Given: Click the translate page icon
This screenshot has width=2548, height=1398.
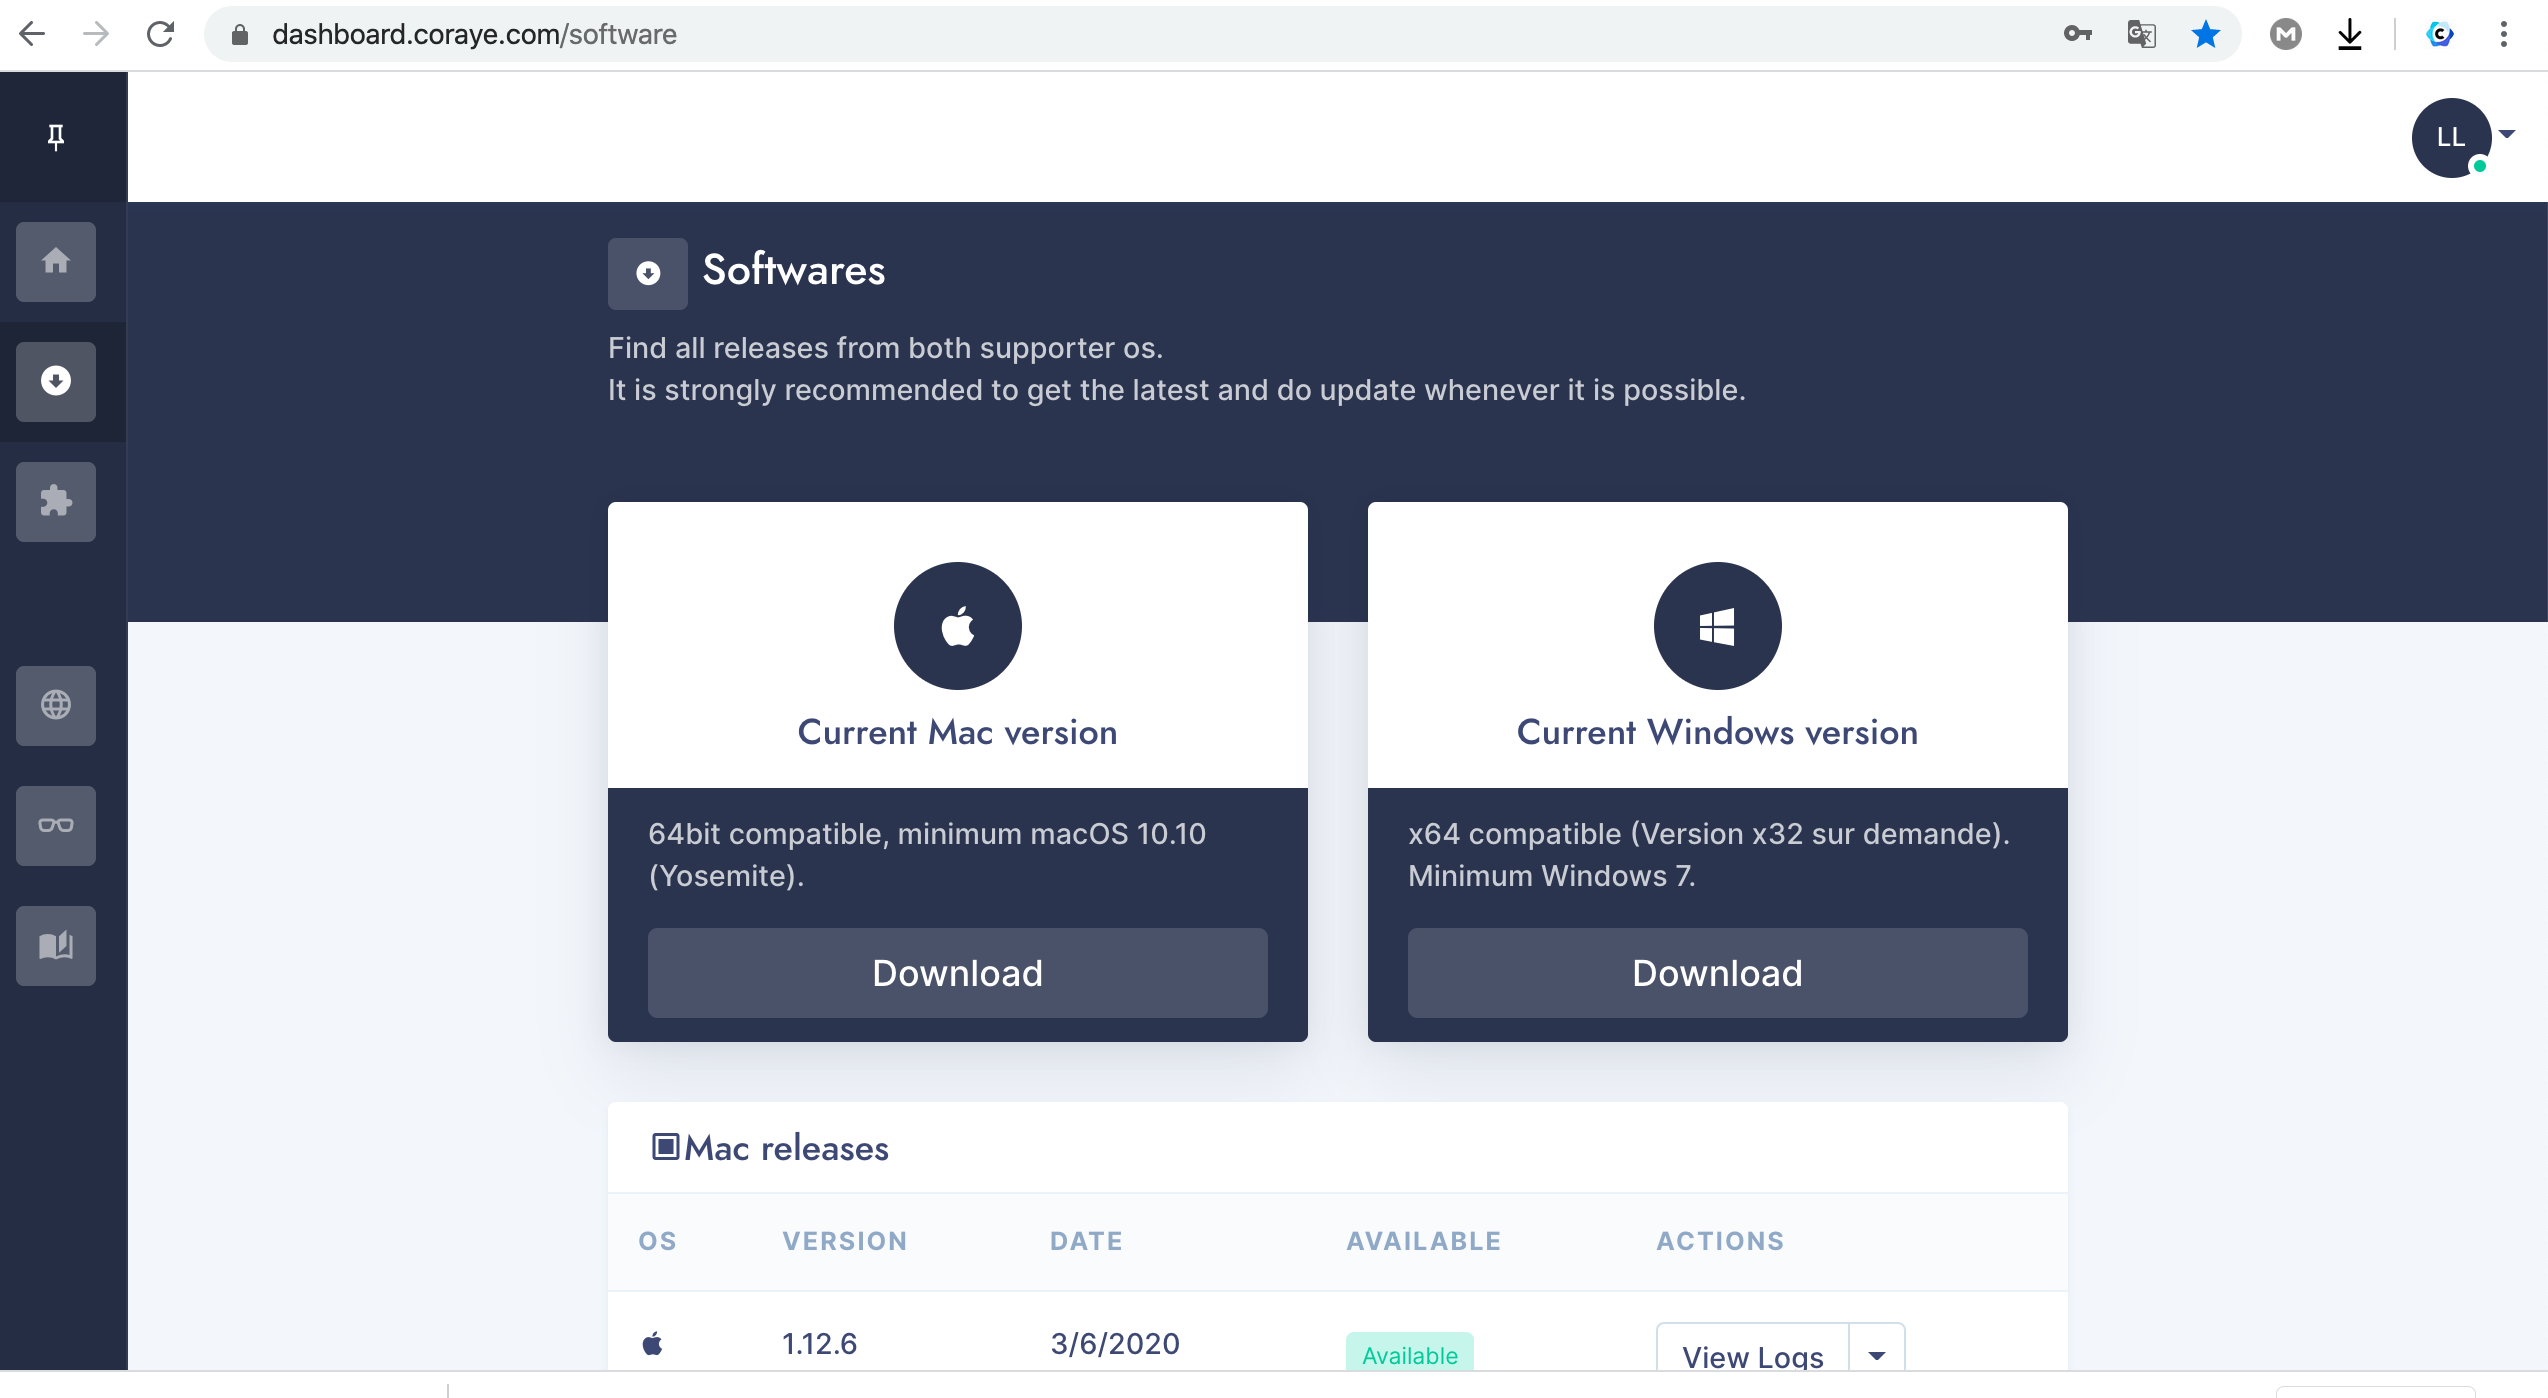Looking at the screenshot, I should [x=2141, y=34].
